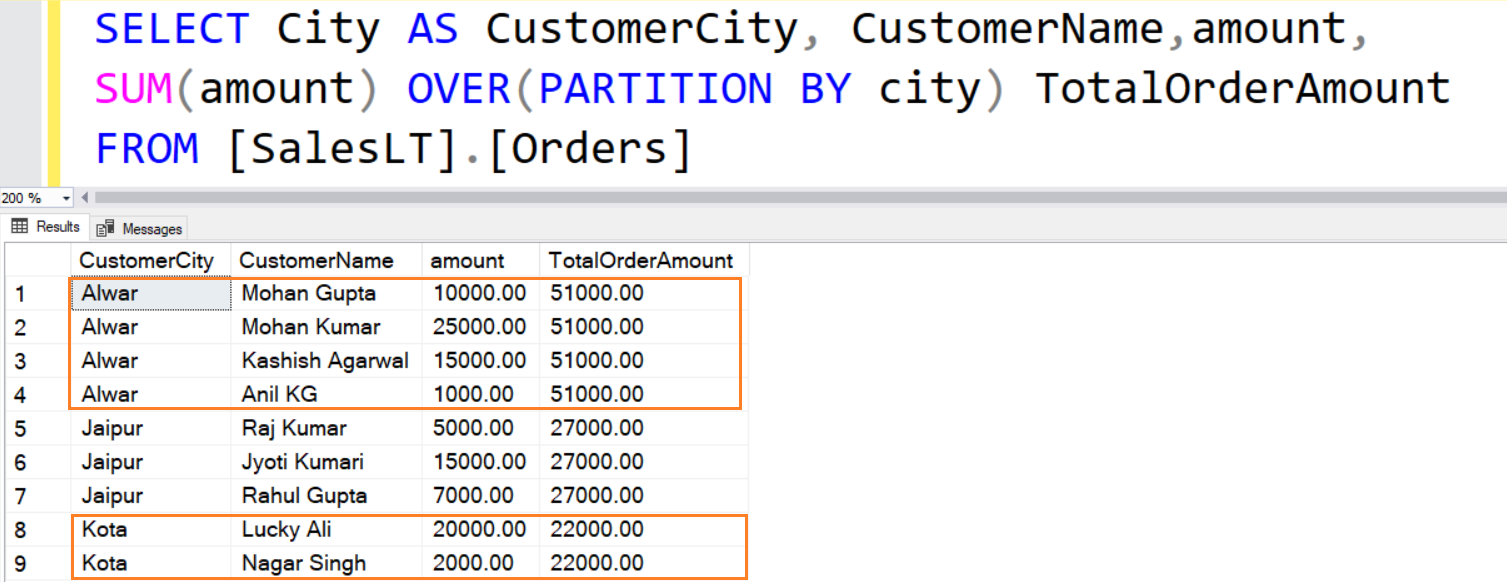The height and width of the screenshot is (582, 1507).
Task: Click the Mohan Gupta cell
Action: [326, 294]
